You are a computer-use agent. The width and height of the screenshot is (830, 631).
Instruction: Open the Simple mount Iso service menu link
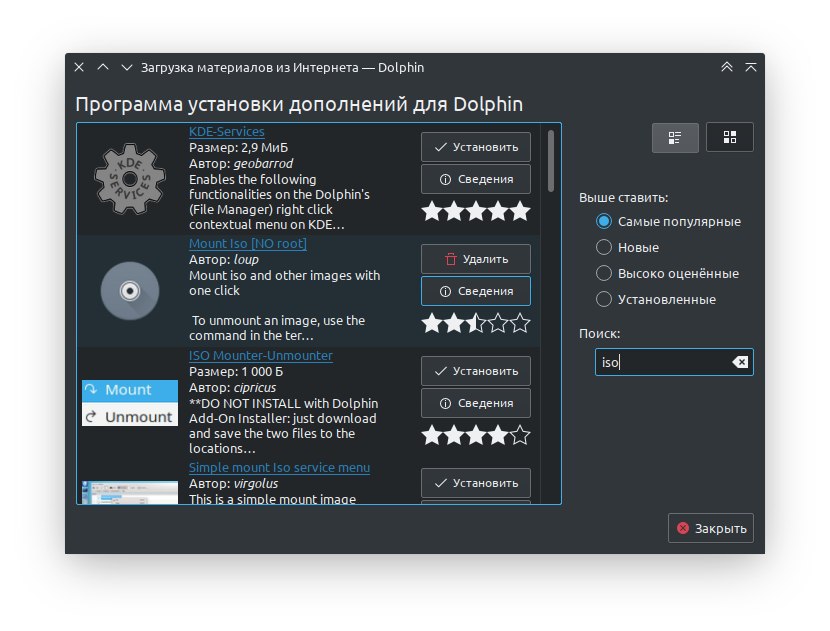coord(279,468)
